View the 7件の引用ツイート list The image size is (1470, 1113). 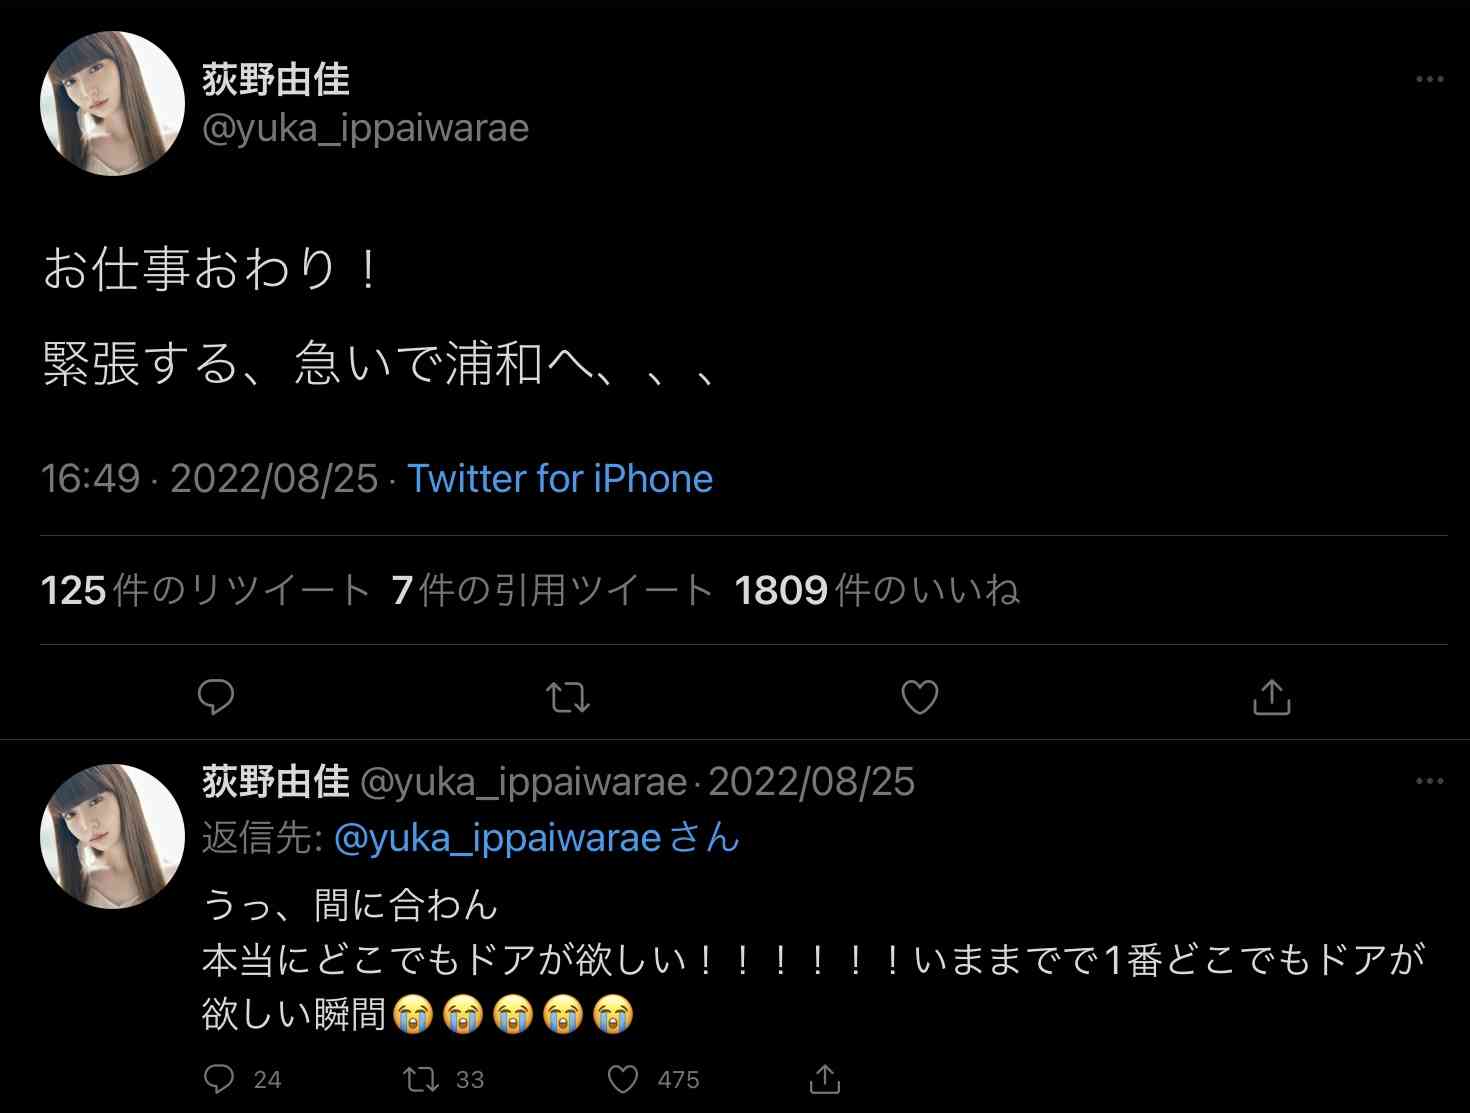(x=552, y=590)
